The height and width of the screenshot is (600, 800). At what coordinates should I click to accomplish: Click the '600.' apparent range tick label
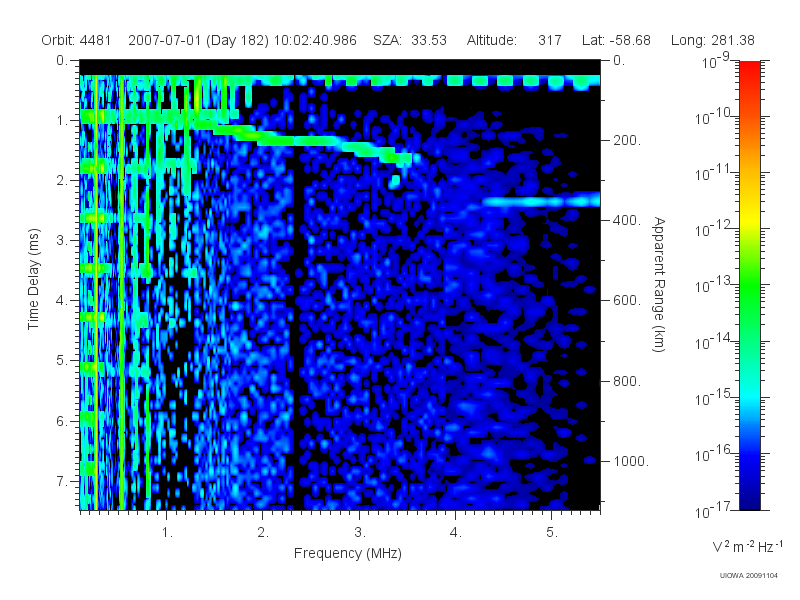click(627, 301)
